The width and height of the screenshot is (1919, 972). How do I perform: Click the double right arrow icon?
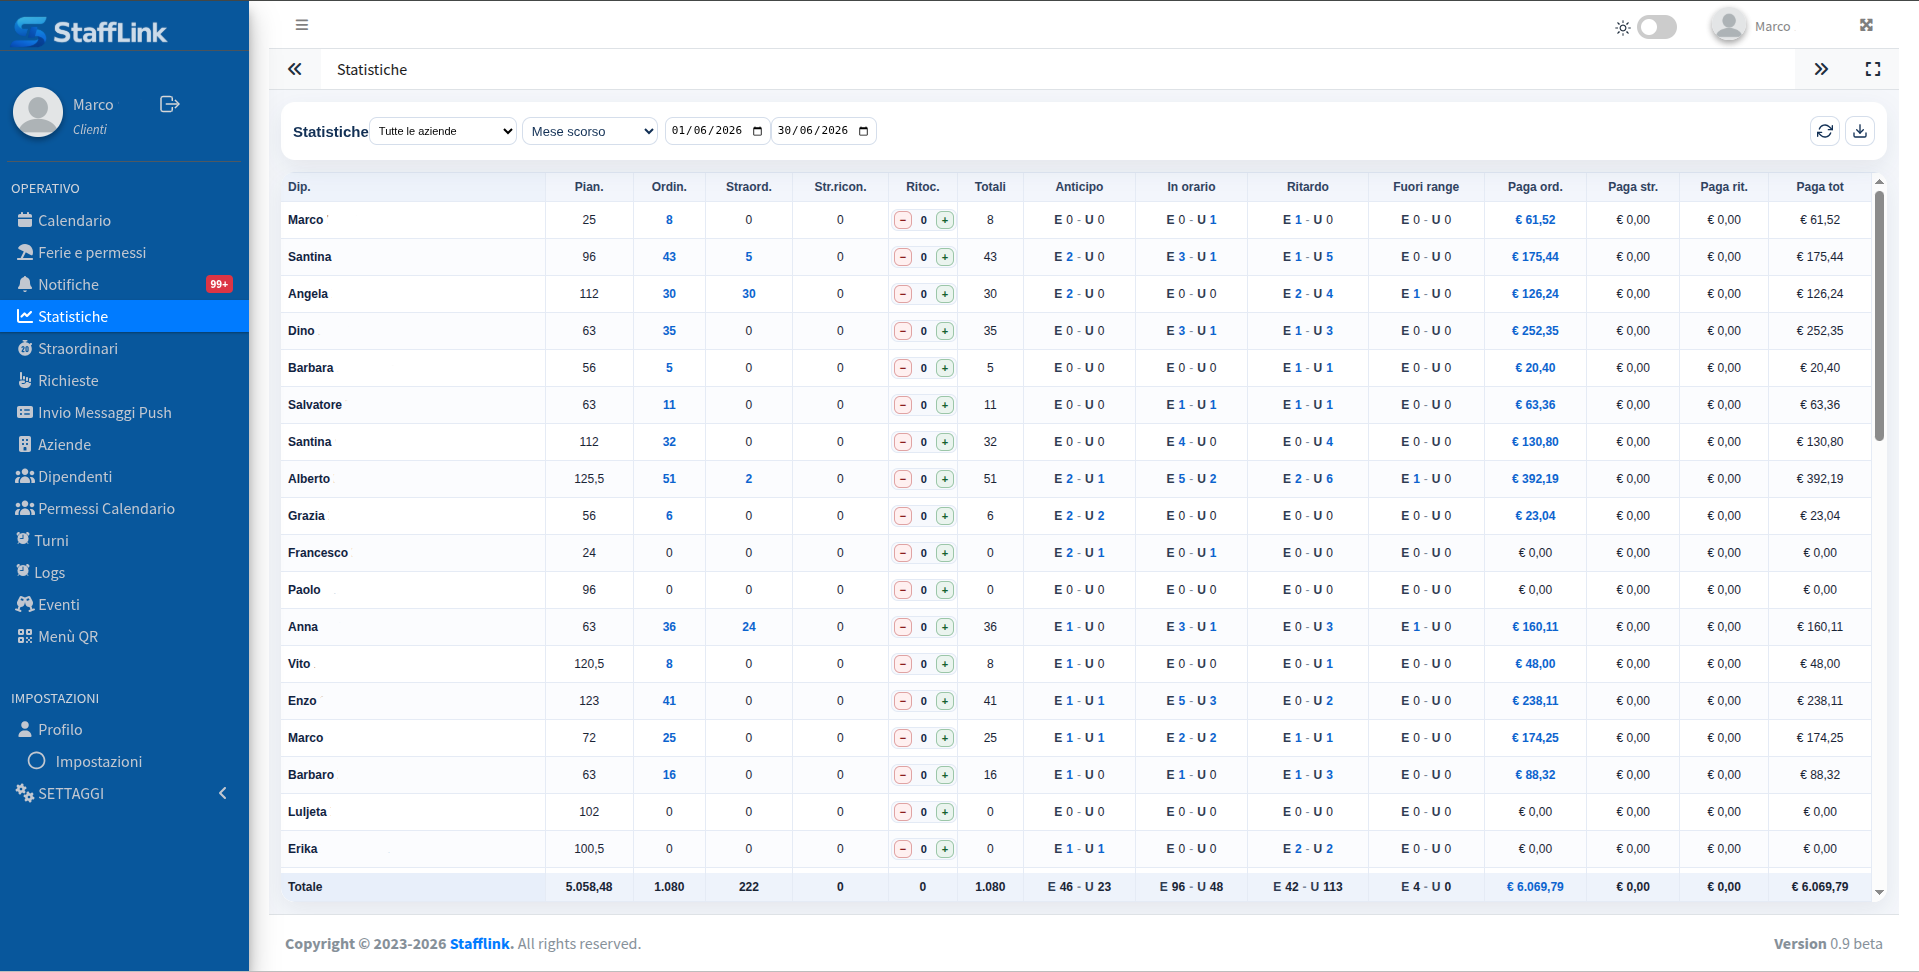(x=1821, y=69)
